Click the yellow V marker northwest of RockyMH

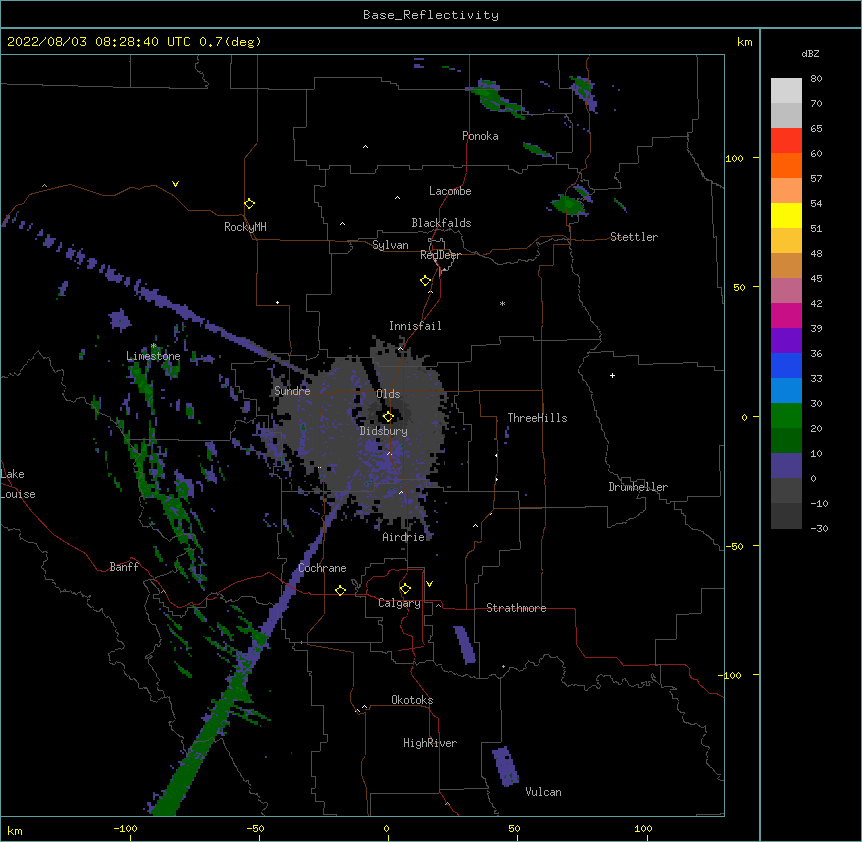click(175, 184)
